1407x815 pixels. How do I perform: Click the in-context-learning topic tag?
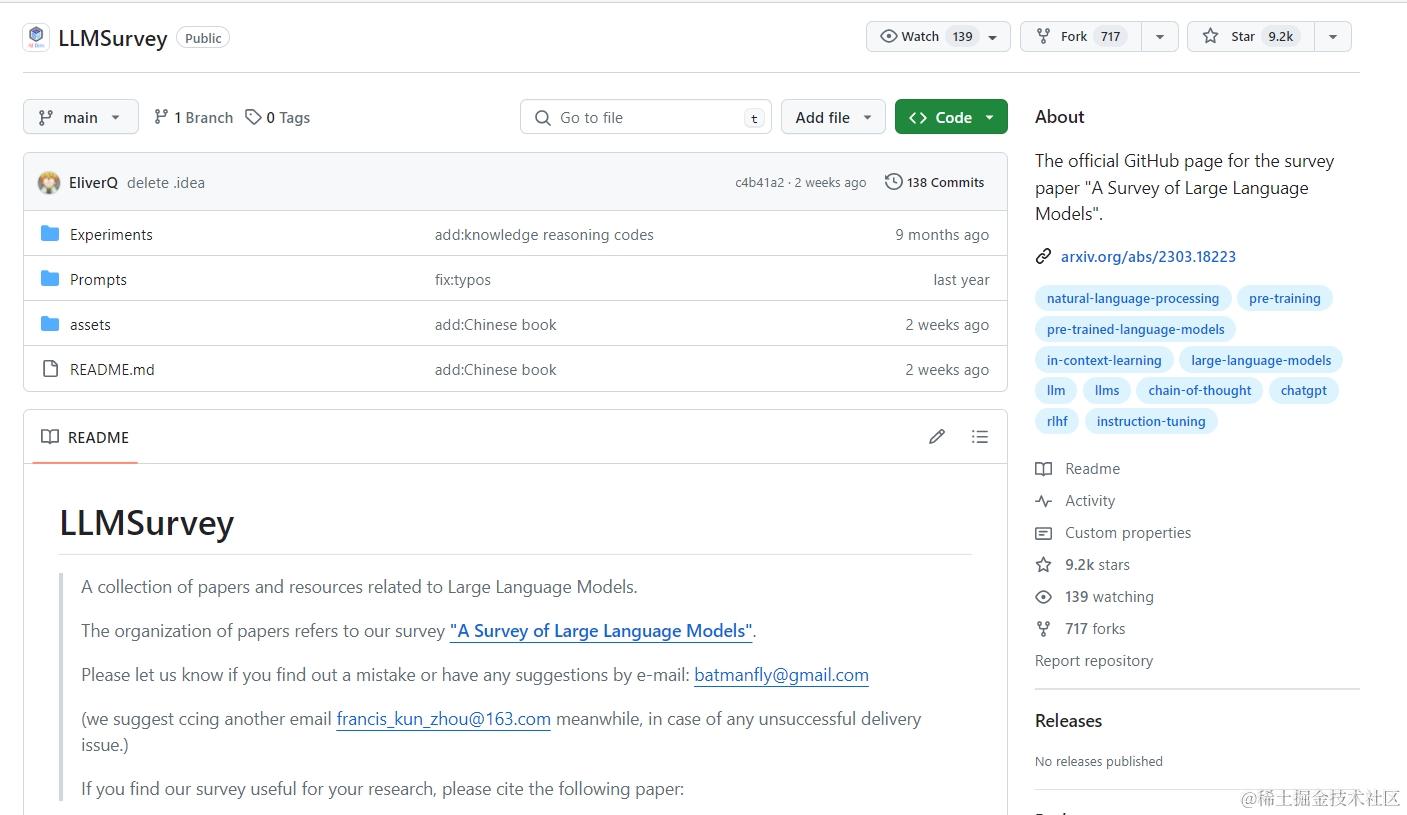[1104, 360]
